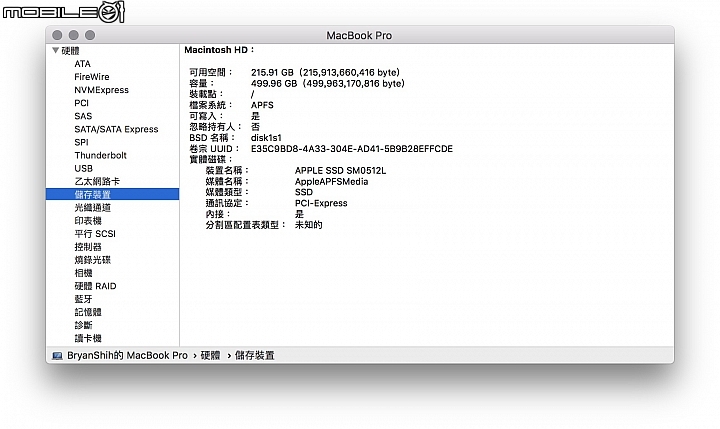Viewport: 720px width, 429px height.
Task: Select SPI in the sidebar
Action: pos(81,142)
